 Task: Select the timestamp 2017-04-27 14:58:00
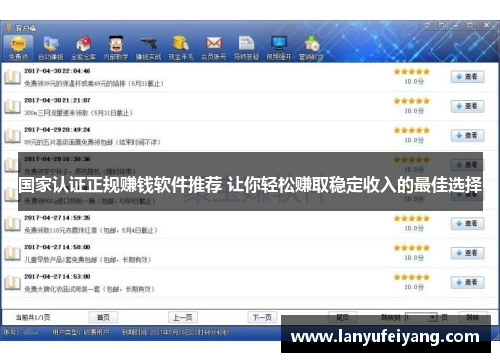click(57, 247)
